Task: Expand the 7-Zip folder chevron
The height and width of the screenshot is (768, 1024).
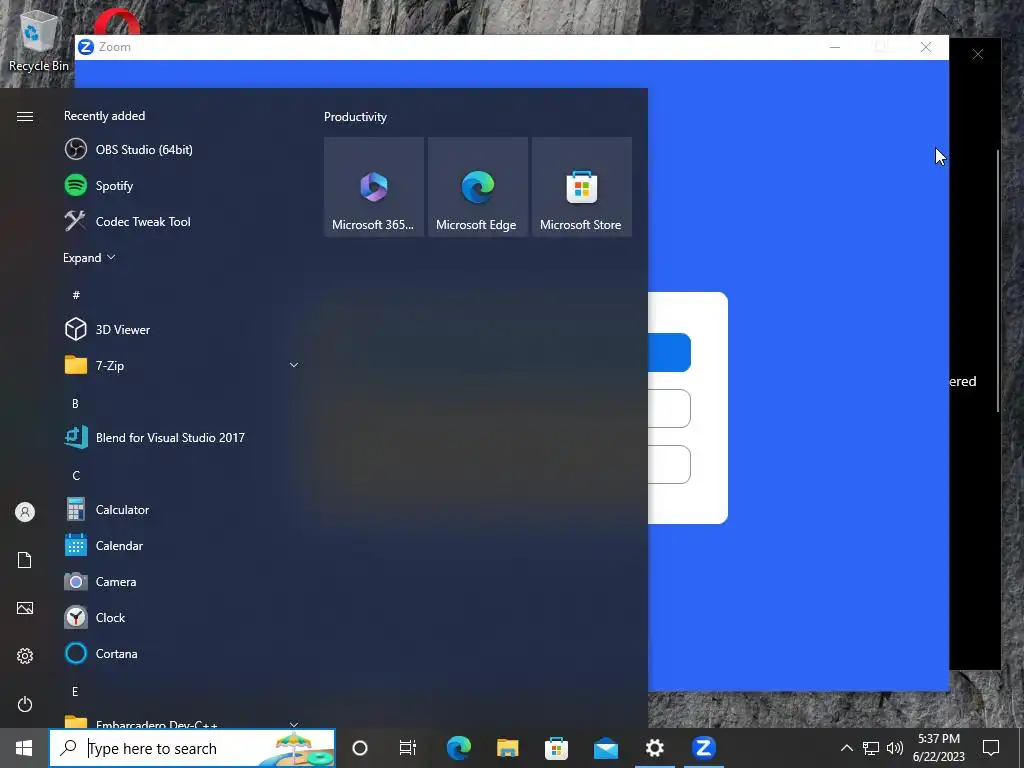Action: tap(294, 365)
